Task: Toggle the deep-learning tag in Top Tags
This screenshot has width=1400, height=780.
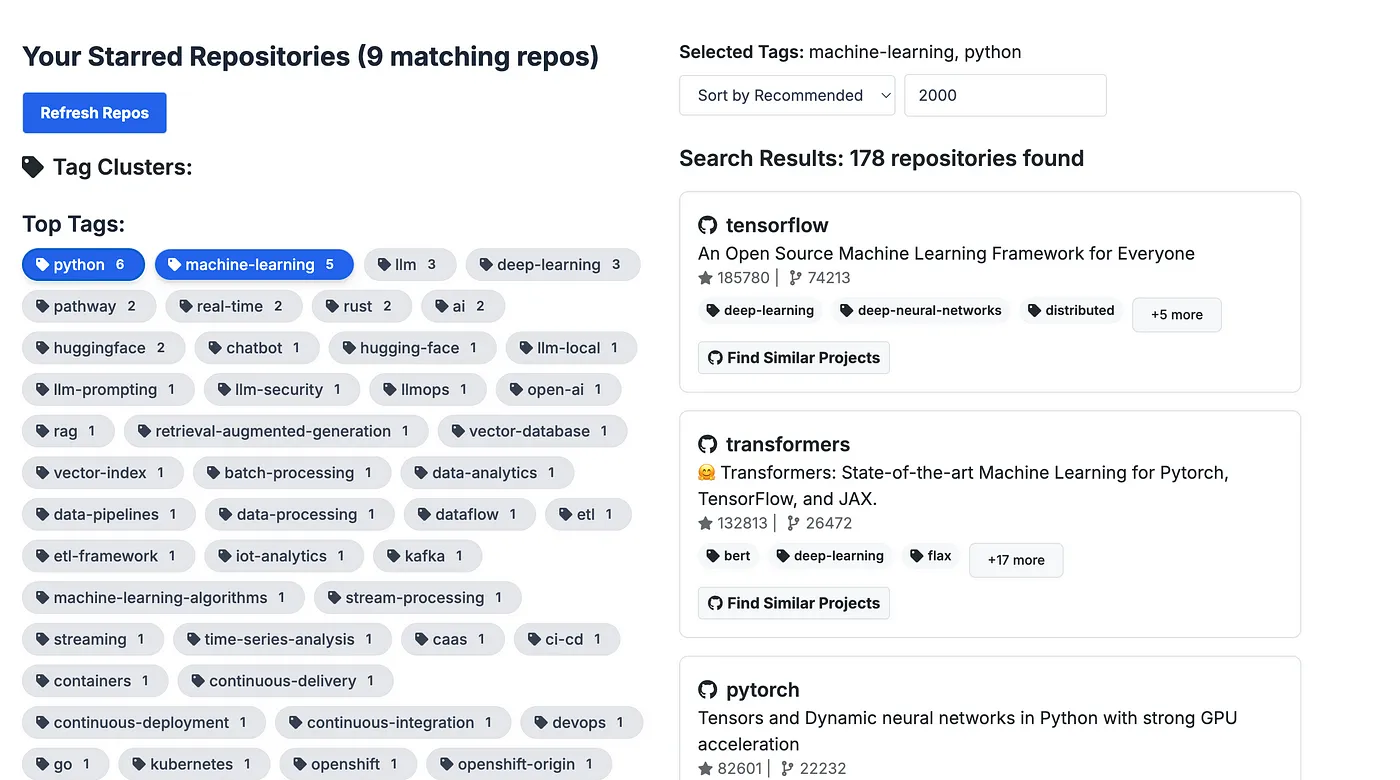Action: (x=553, y=265)
